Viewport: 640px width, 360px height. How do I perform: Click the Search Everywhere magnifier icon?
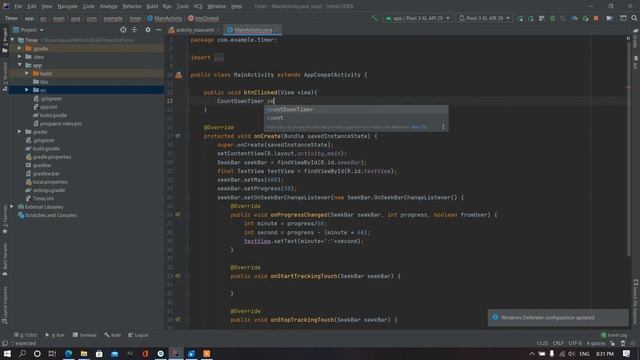pyautogui.click(x=634, y=18)
